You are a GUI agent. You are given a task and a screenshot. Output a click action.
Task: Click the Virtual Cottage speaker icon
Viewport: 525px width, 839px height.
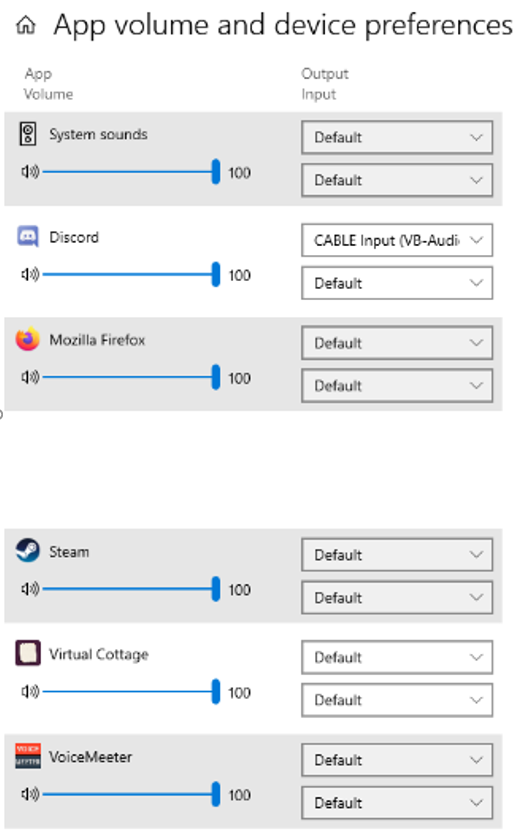(30, 692)
